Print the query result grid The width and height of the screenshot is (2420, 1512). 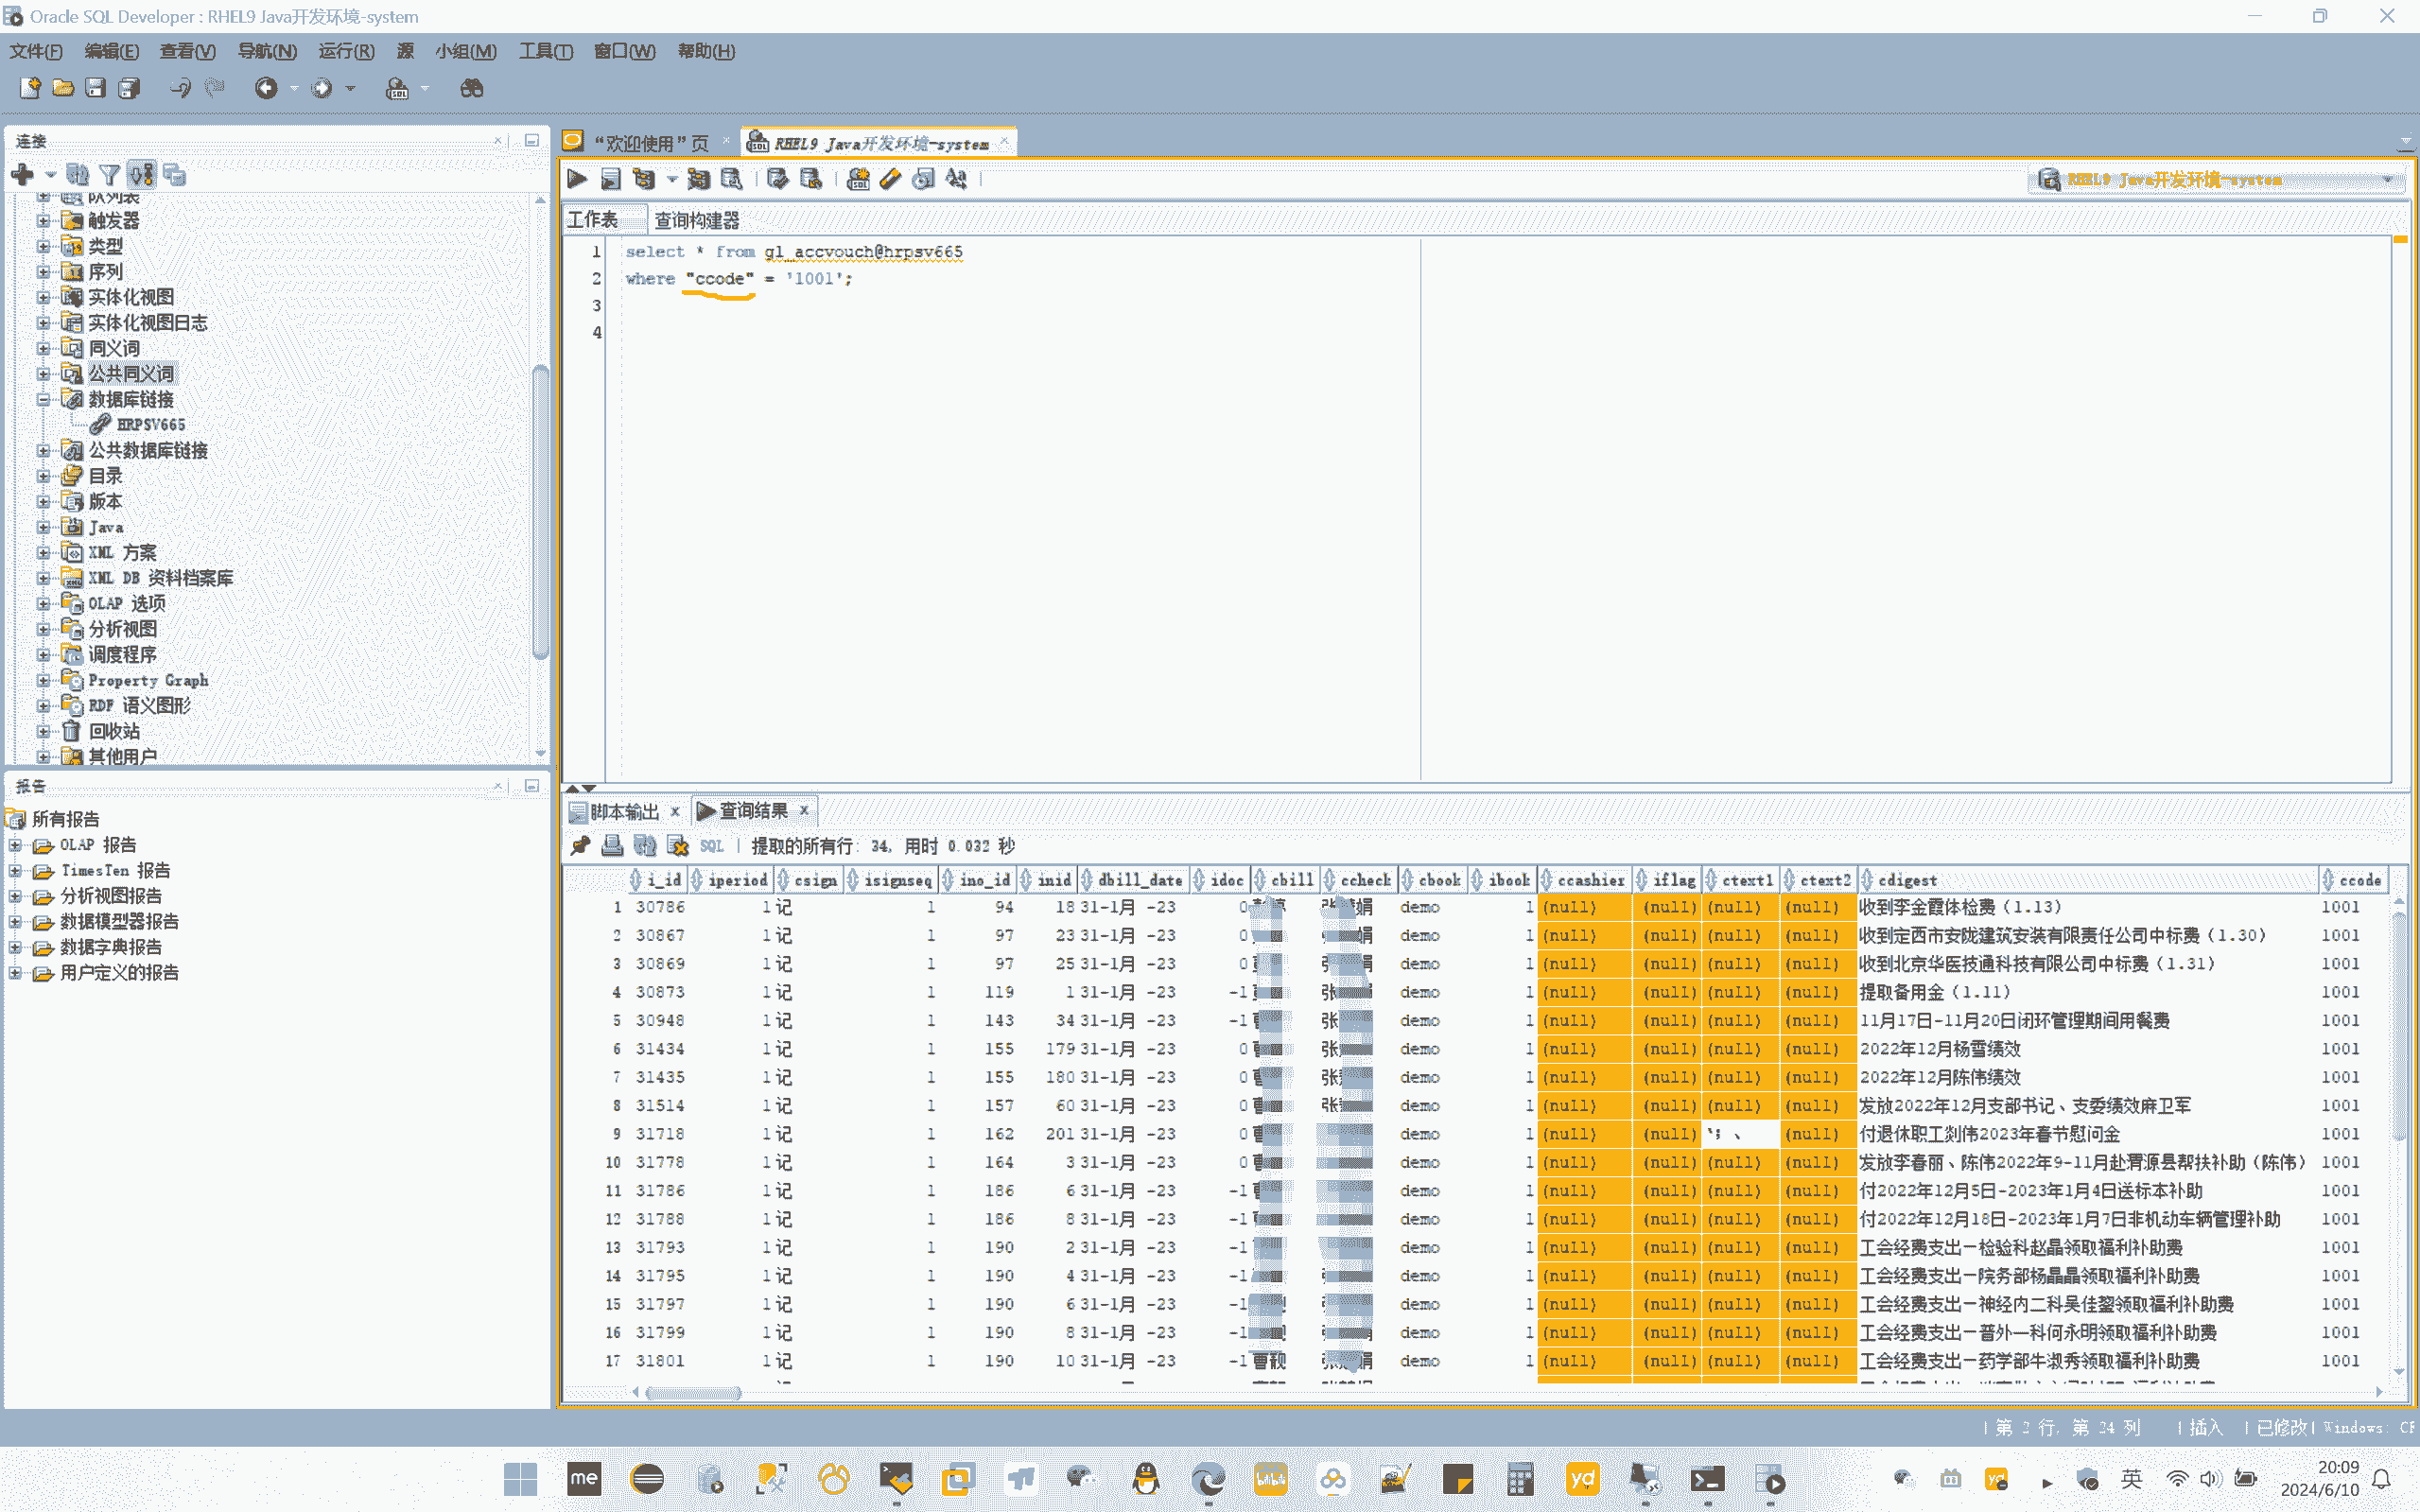(612, 846)
